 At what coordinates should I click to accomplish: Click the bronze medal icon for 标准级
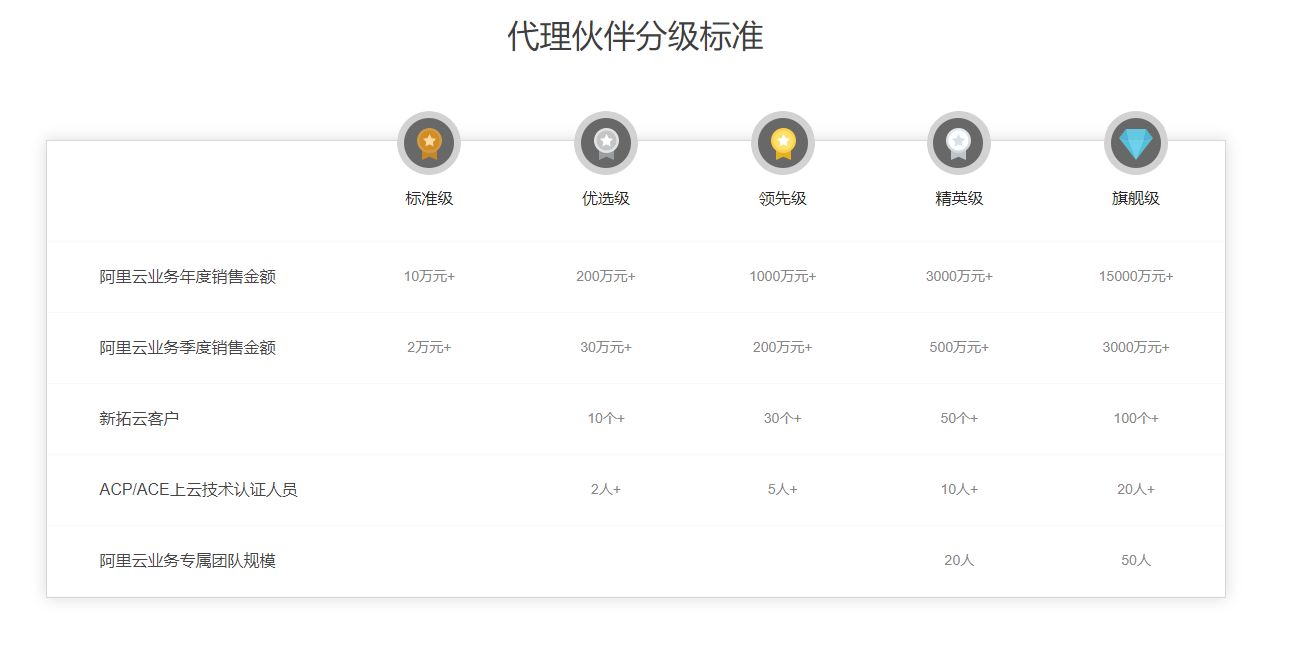(429, 143)
